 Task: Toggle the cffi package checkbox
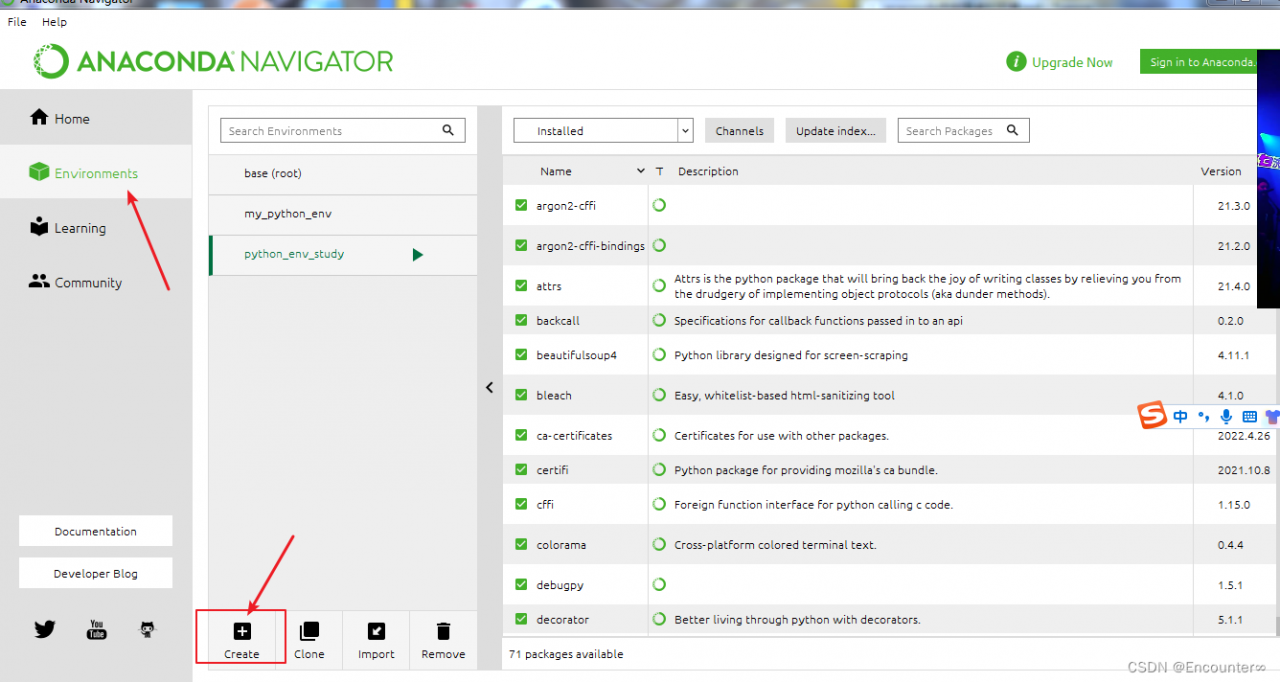(x=521, y=504)
